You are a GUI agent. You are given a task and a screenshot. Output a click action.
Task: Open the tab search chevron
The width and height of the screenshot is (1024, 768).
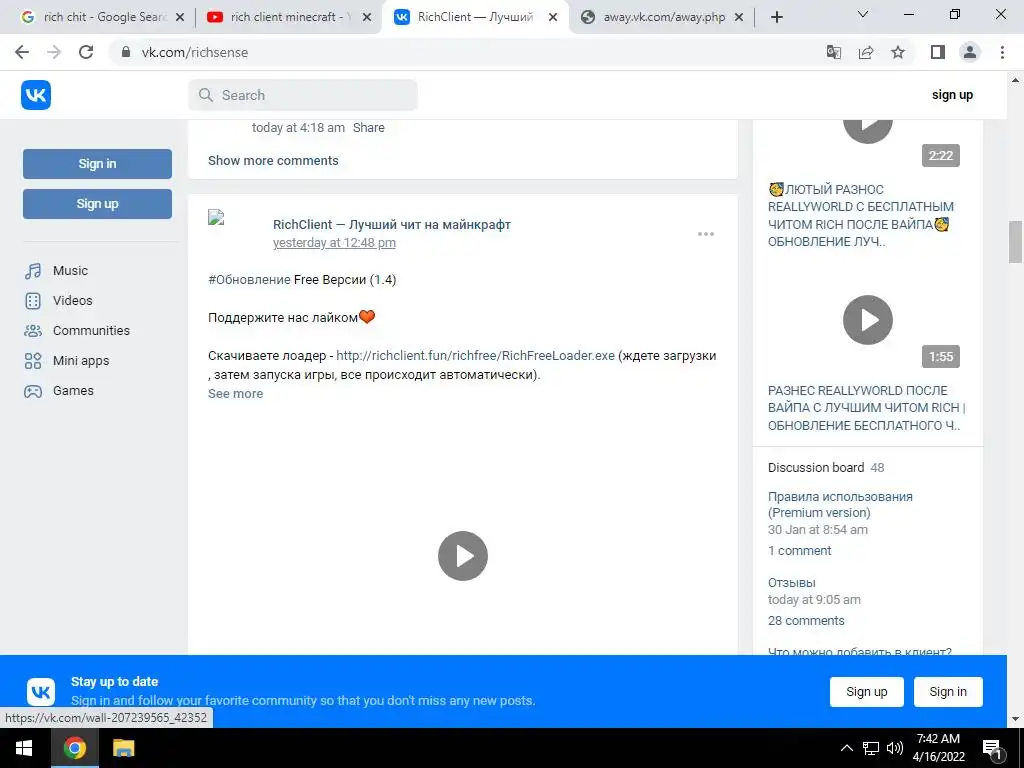863,14
